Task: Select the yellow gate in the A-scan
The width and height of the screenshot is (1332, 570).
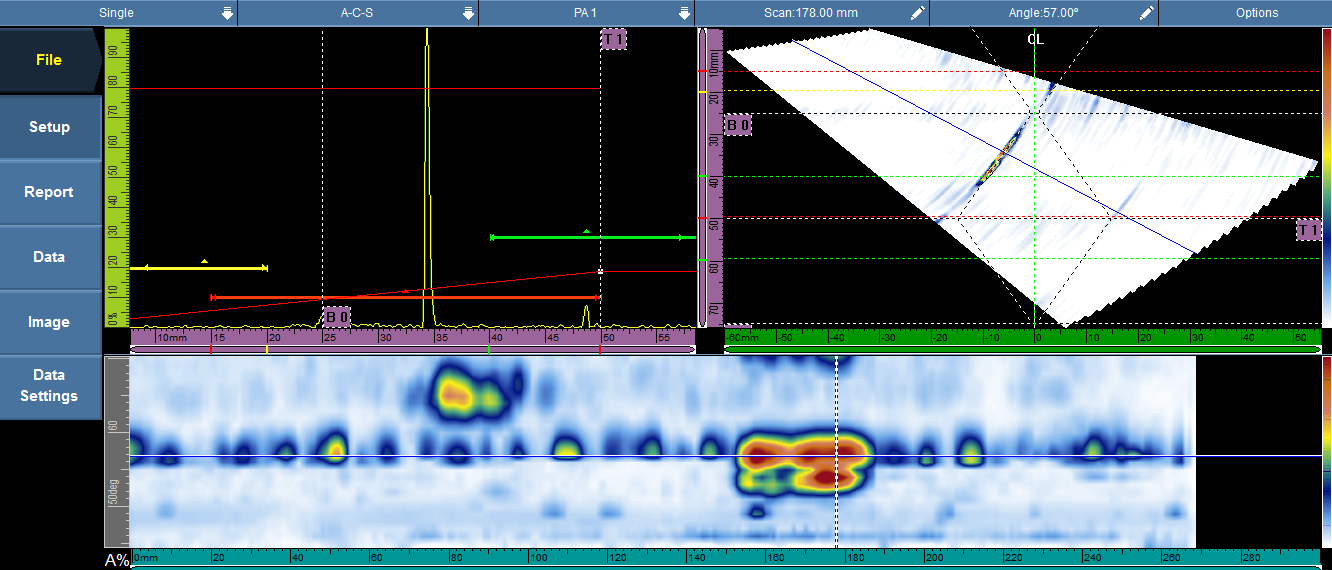Action: pos(205,268)
